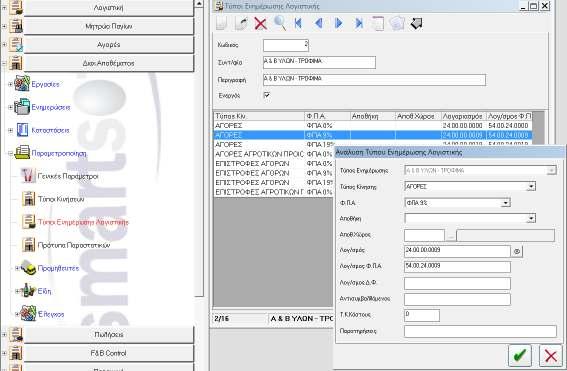Click the Λογιστική module icon
The image size is (567, 371).
pyautogui.click(x=16, y=8)
